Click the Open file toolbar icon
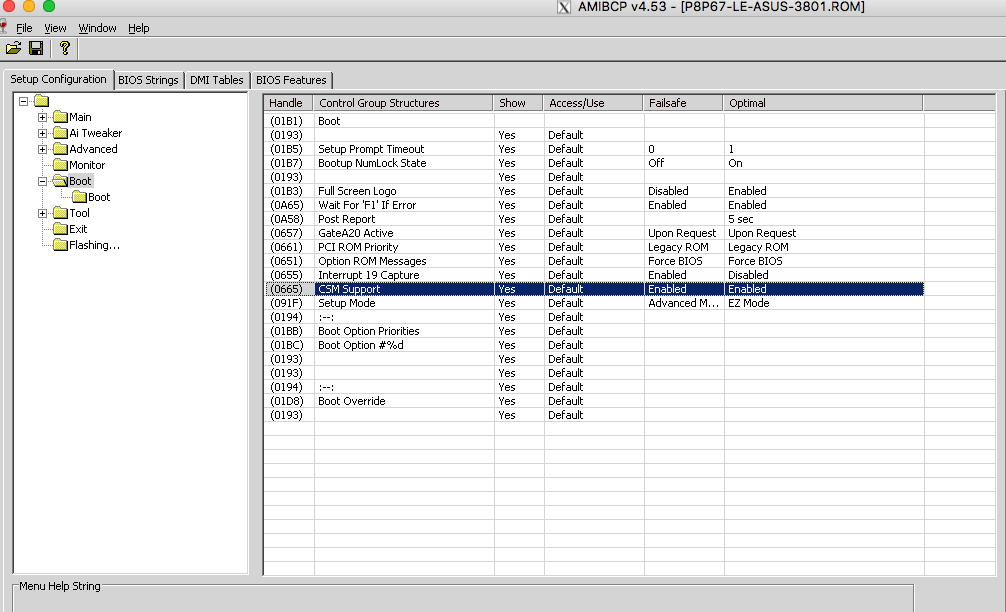The image size is (1006, 612). pos(13,48)
